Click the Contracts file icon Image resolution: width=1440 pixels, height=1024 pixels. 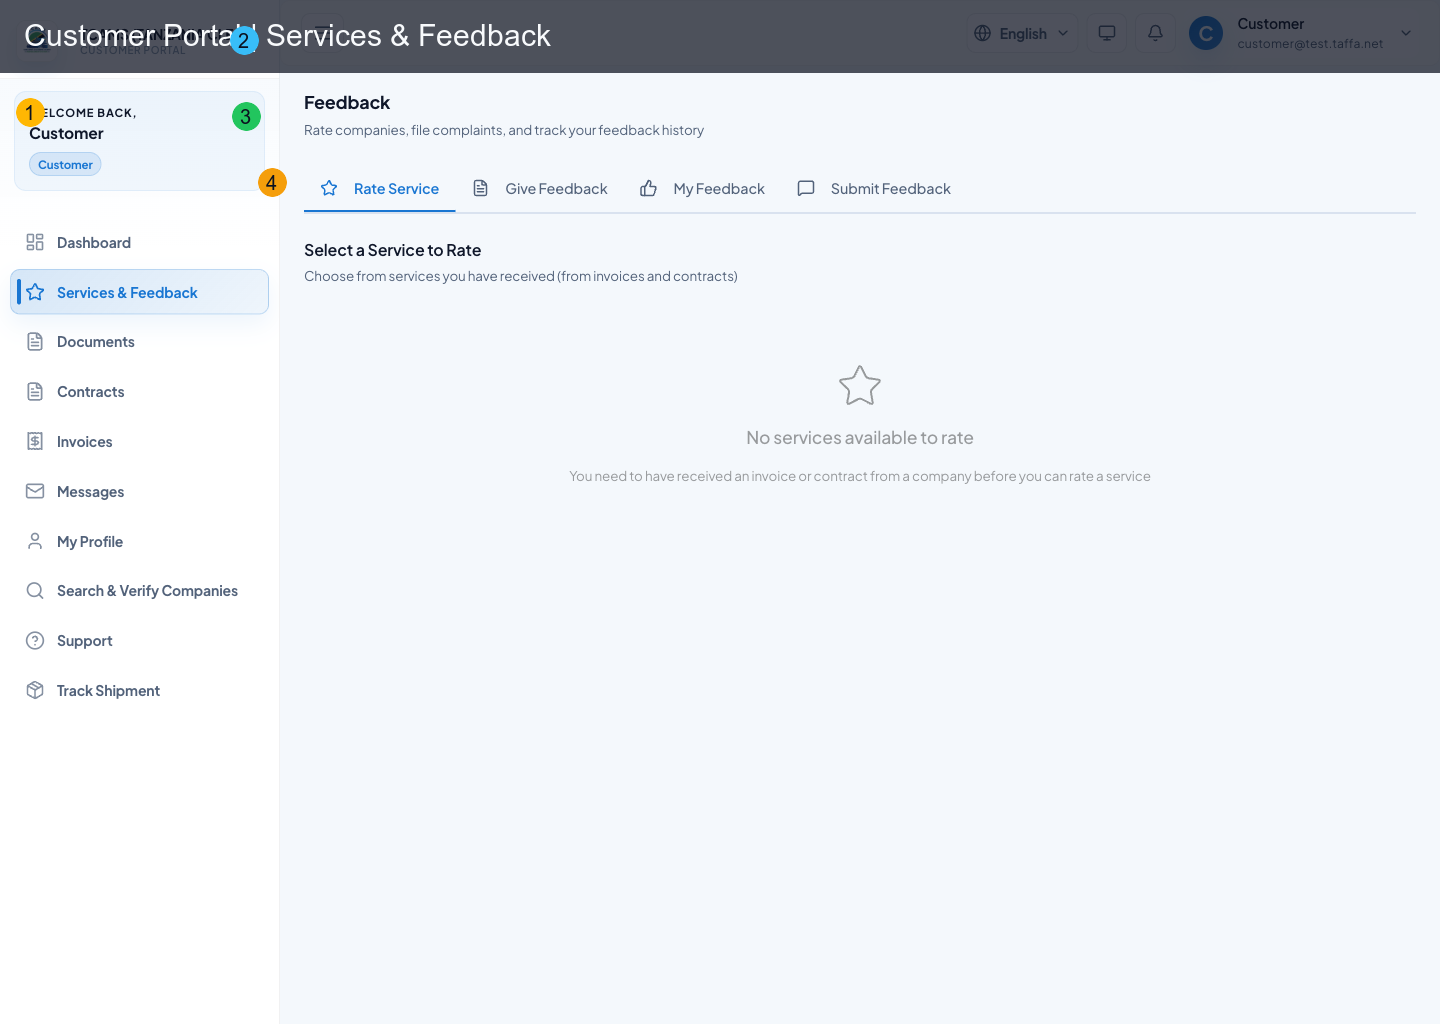pyautogui.click(x=35, y=392)
